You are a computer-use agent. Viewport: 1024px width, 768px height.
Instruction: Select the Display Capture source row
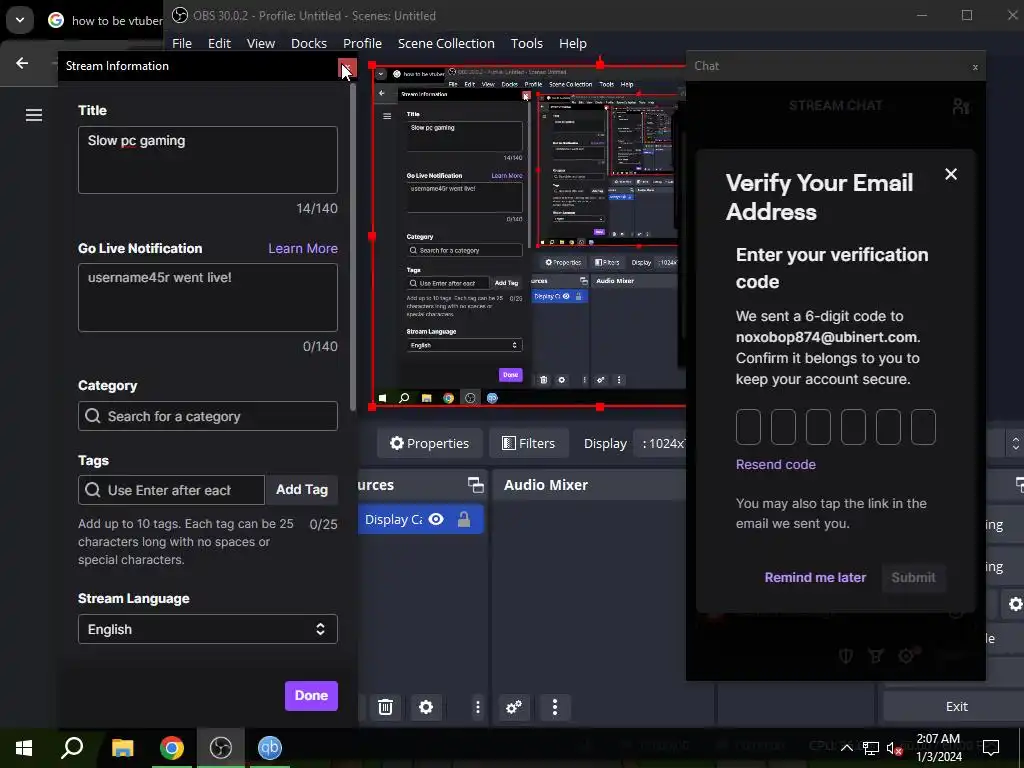click(421, 519)
